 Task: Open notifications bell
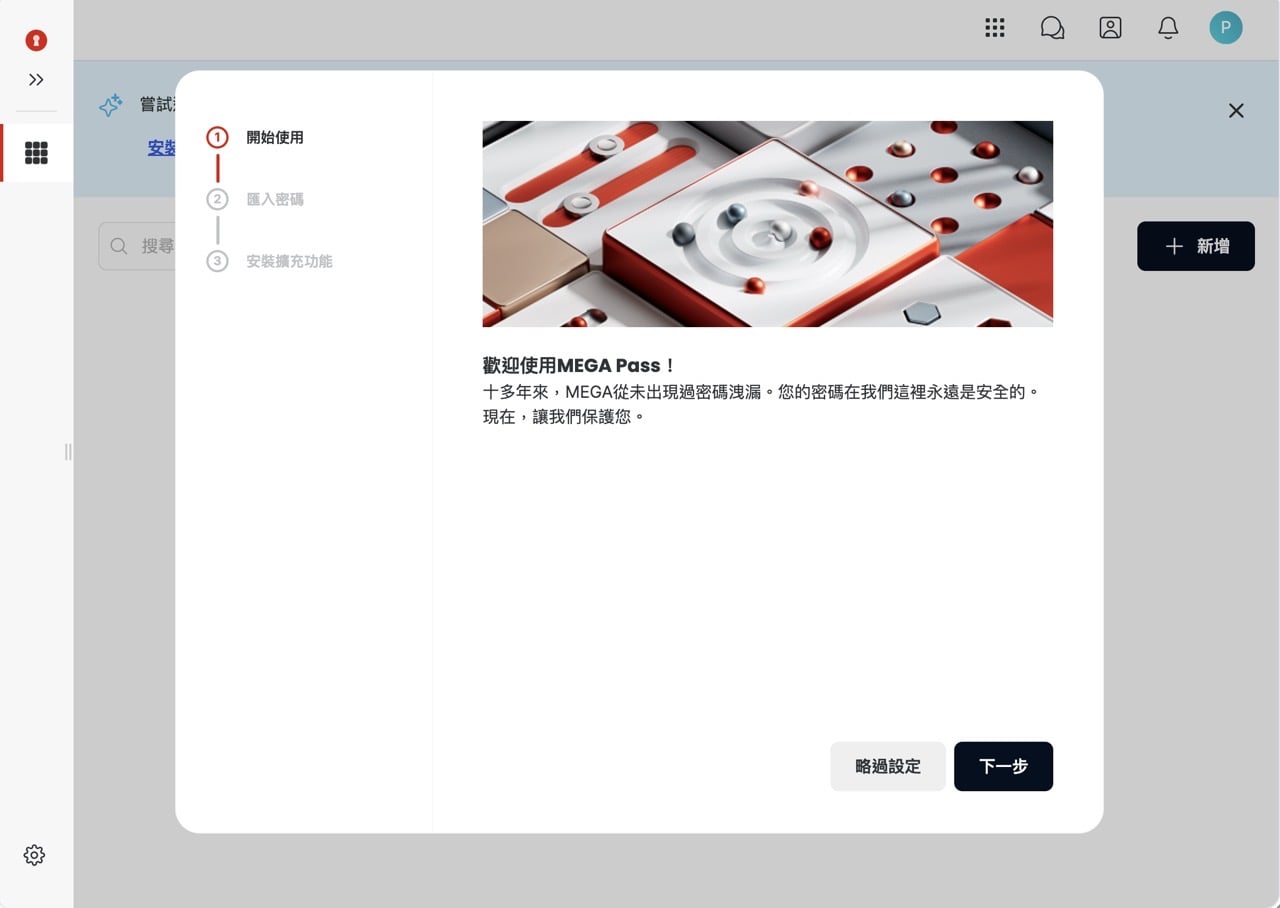coord(1168,28)
